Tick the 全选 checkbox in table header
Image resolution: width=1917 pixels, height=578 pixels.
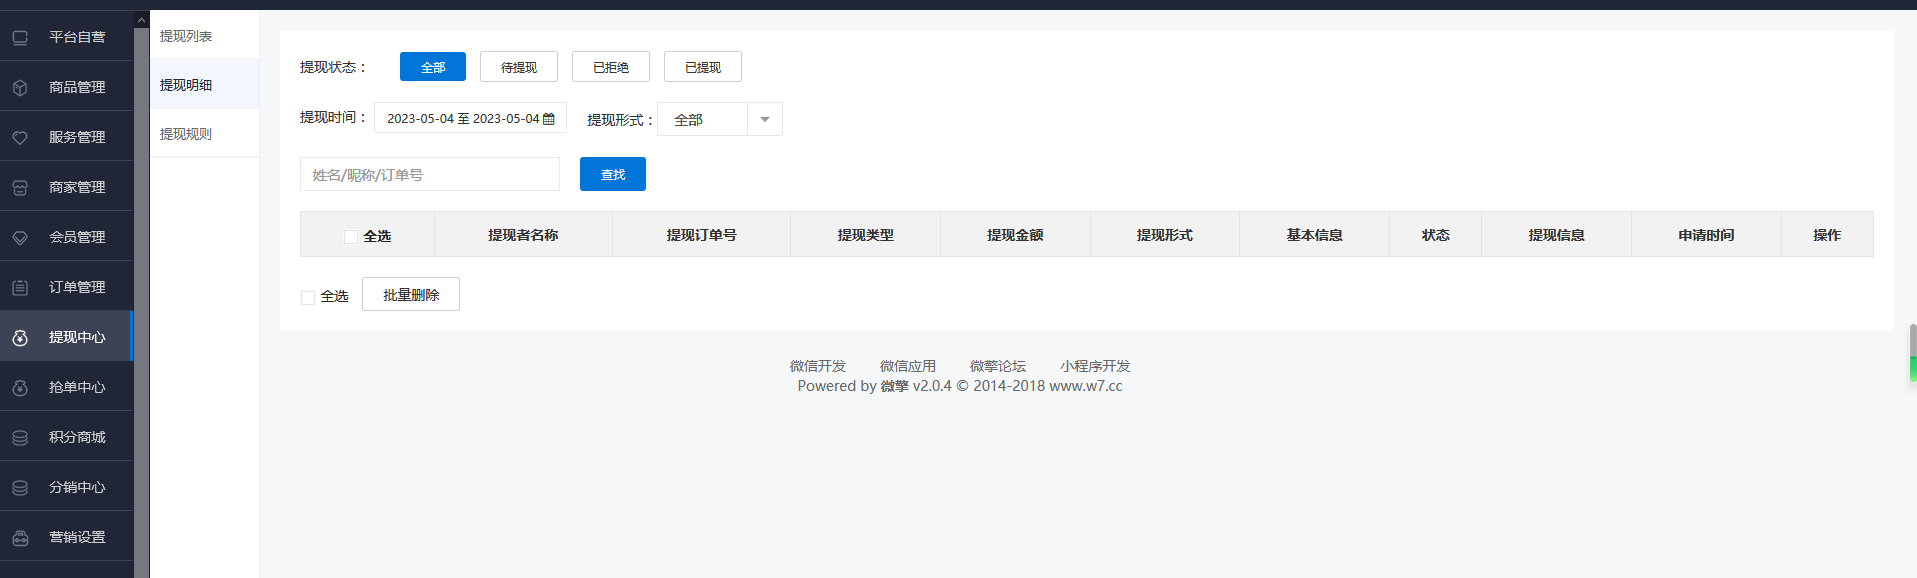350,237
